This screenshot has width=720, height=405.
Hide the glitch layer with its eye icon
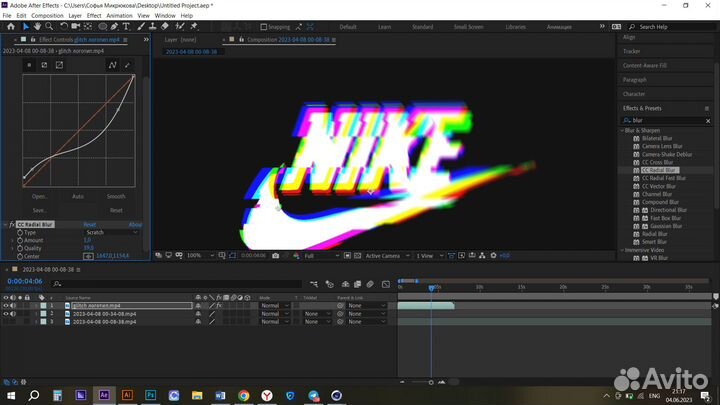click(6, 305)
